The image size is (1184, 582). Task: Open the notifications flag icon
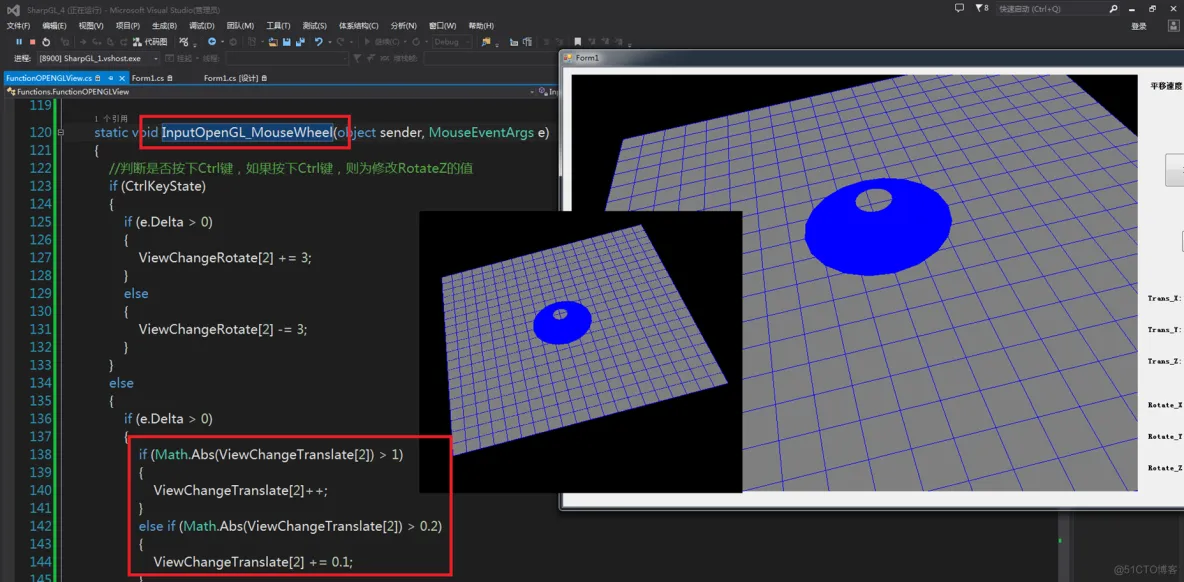[x=978, y=8]
